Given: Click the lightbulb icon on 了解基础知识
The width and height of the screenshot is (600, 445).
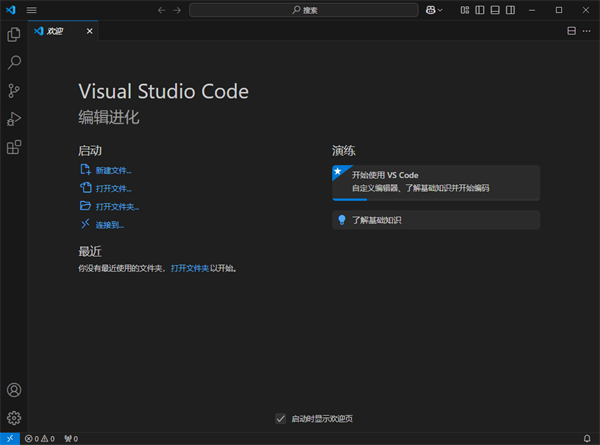Looking at the screenshot, I should 342,220.
